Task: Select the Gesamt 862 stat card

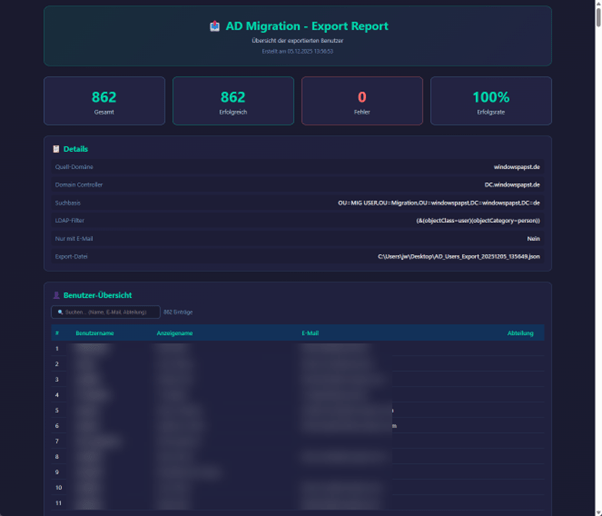Action: click(x=104, y=101)
